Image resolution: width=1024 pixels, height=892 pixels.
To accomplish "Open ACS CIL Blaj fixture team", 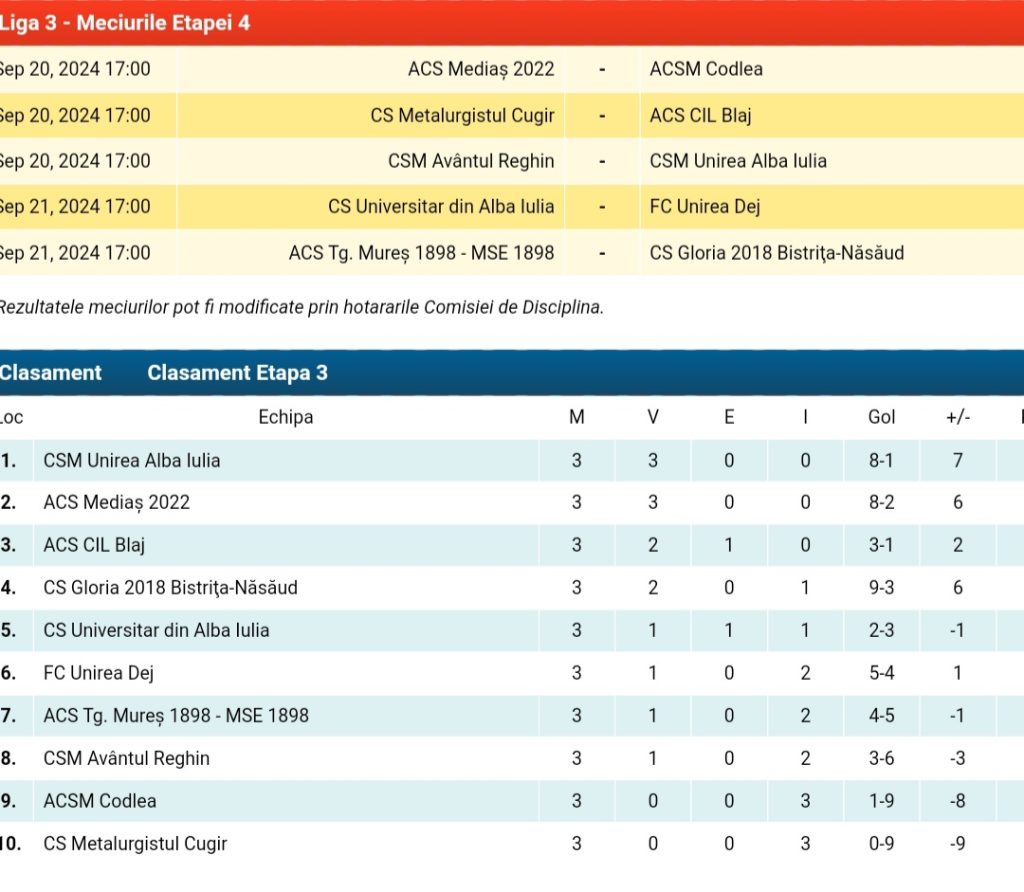I will [700, 116].
